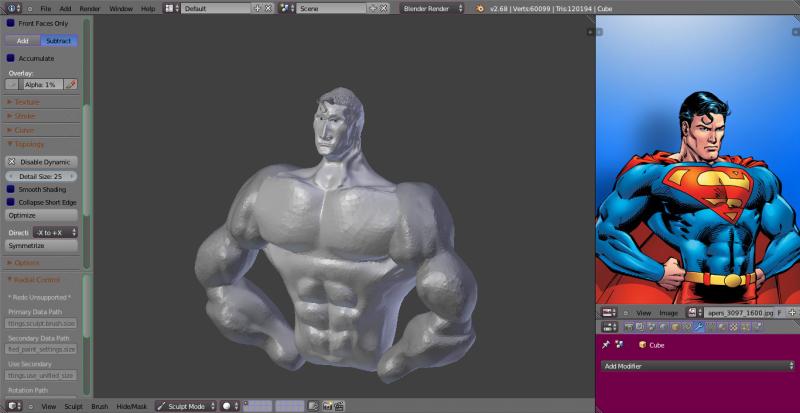The height and width of the screenshot is (413, 800).
Task: Select the Subtract brush direction toggle
Action: (x=59, y=41)
